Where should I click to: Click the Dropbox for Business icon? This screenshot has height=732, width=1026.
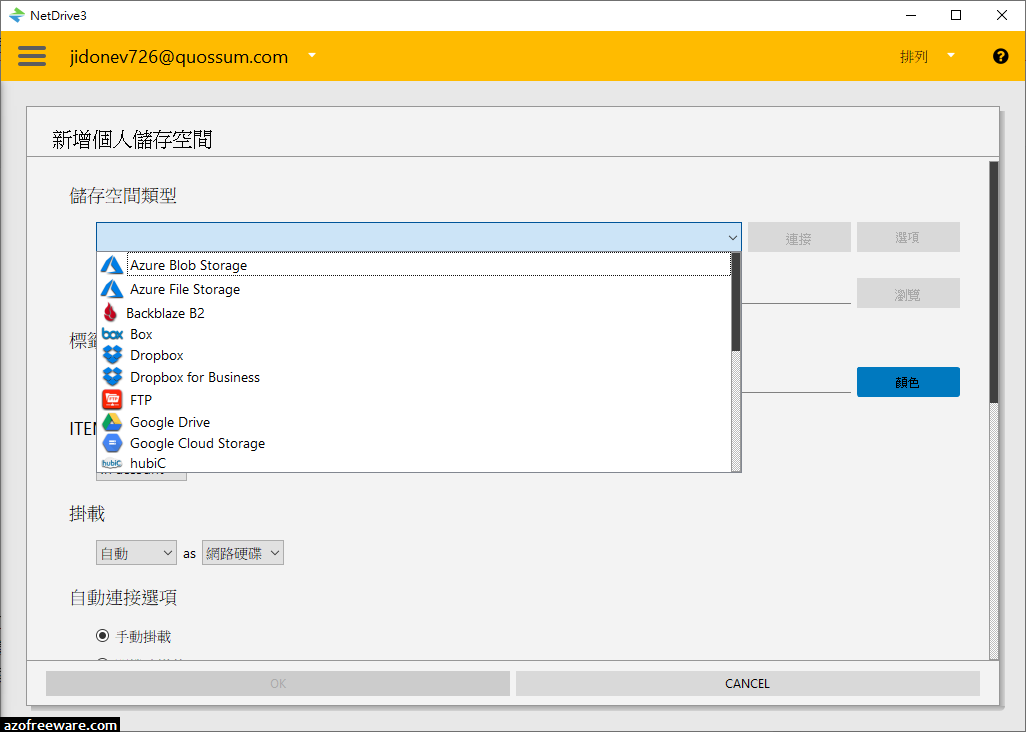pyautogui.click(x=113, y=377)
